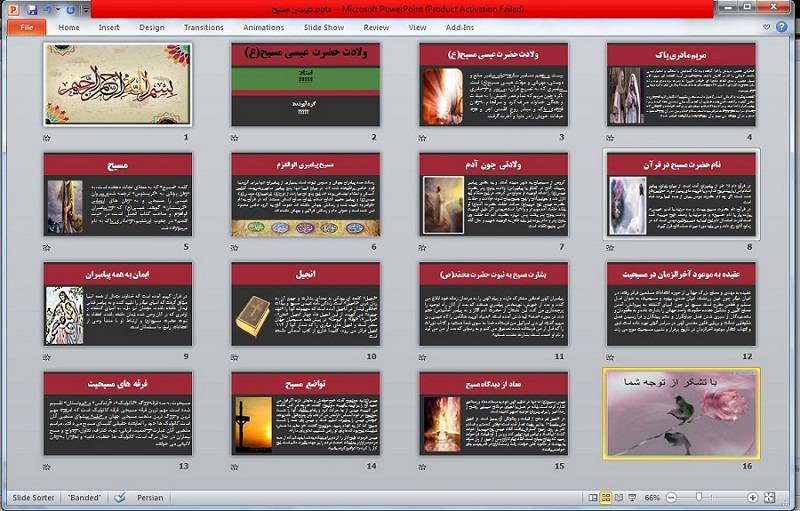Image resolution: width=800 pixels, height=511 pixels.
Task: Click Fit slide to window icon
Action: pyautogui.click(x=772, y=497)
